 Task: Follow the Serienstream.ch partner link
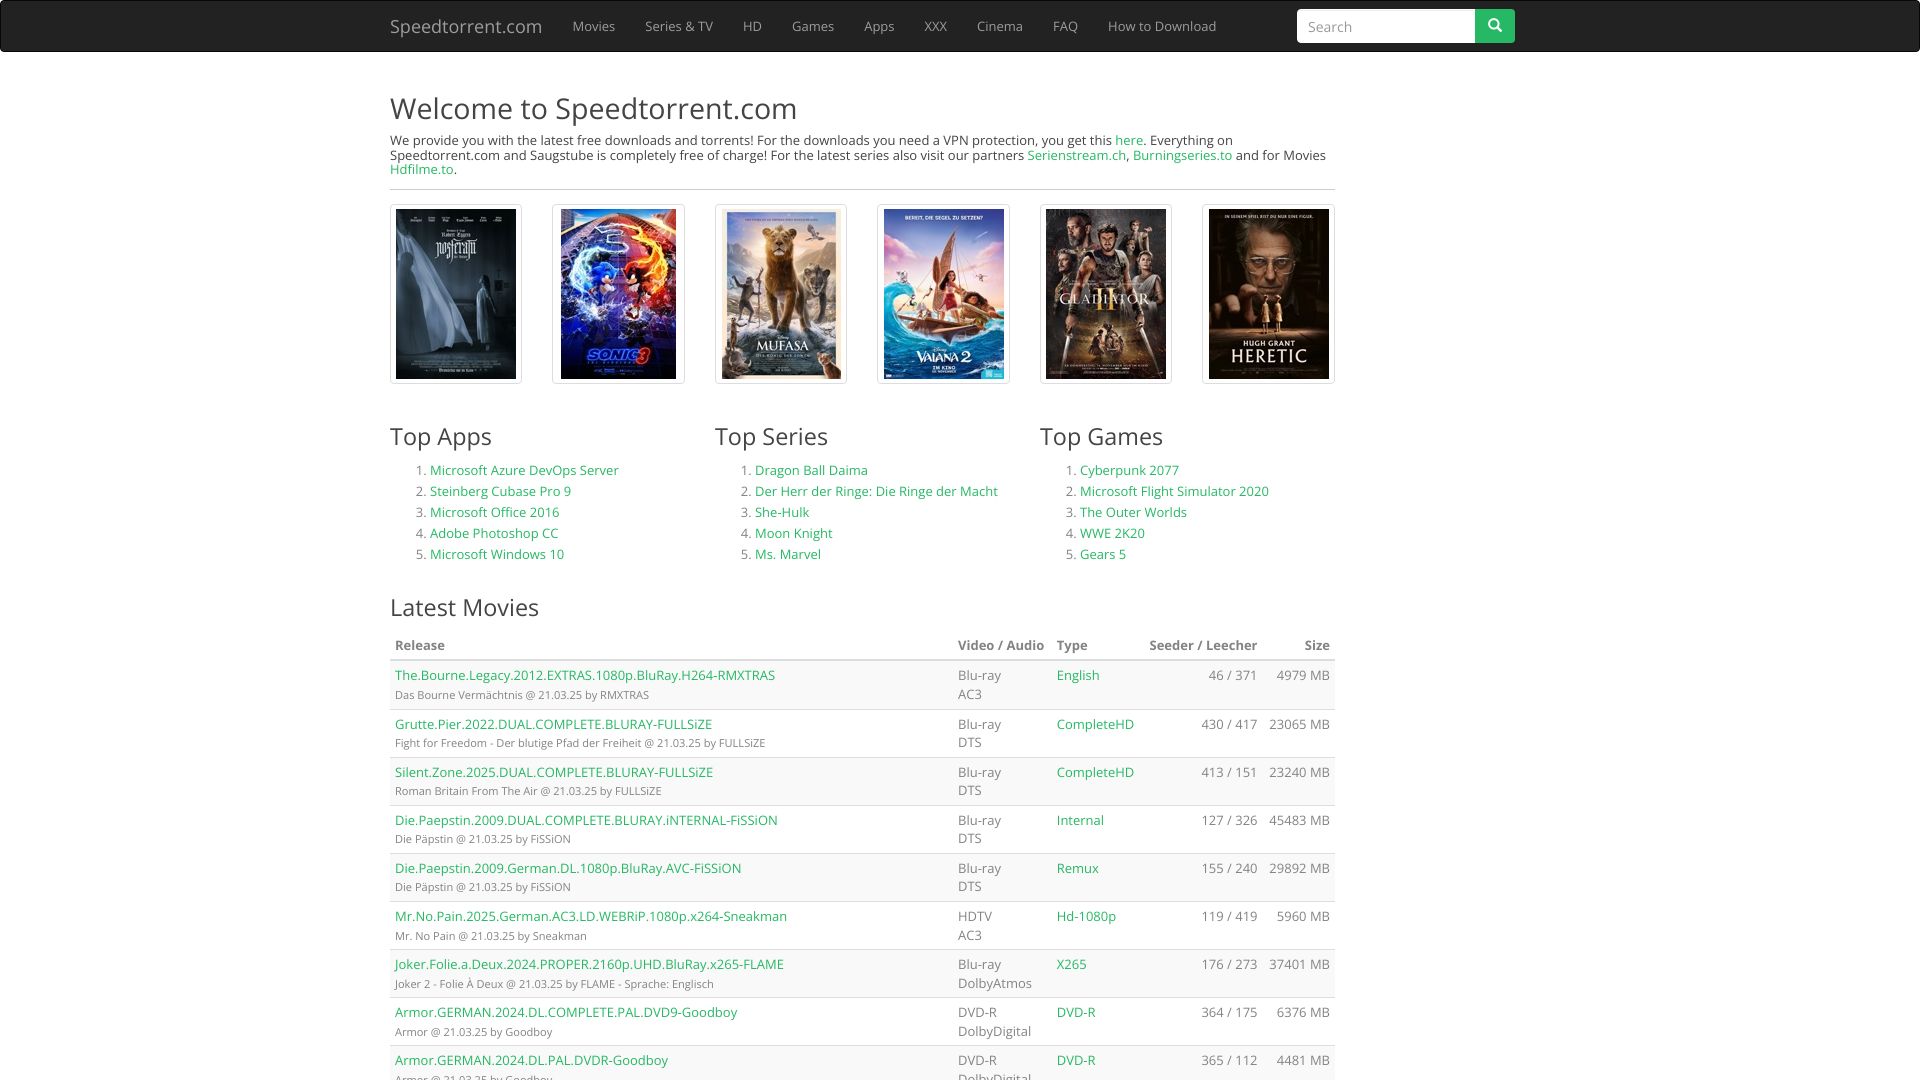[1076, 155]
